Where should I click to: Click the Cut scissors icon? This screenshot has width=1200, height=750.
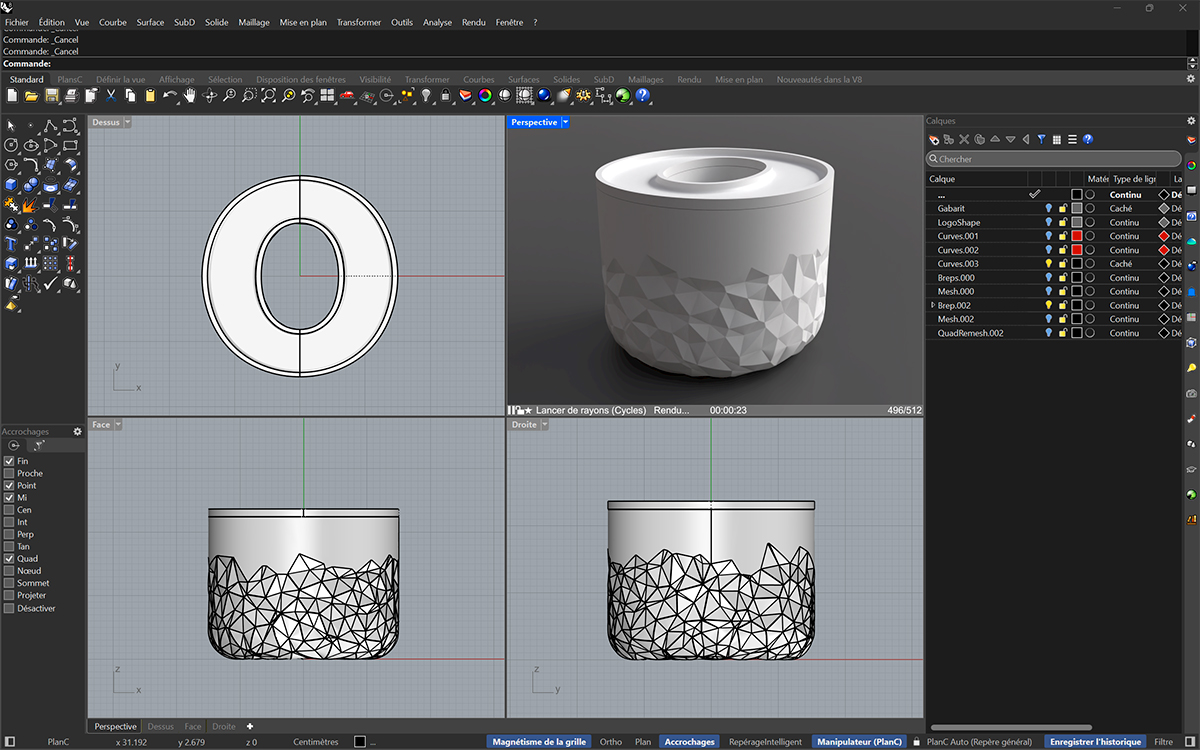pyautogui.click(x=111, y=96)
